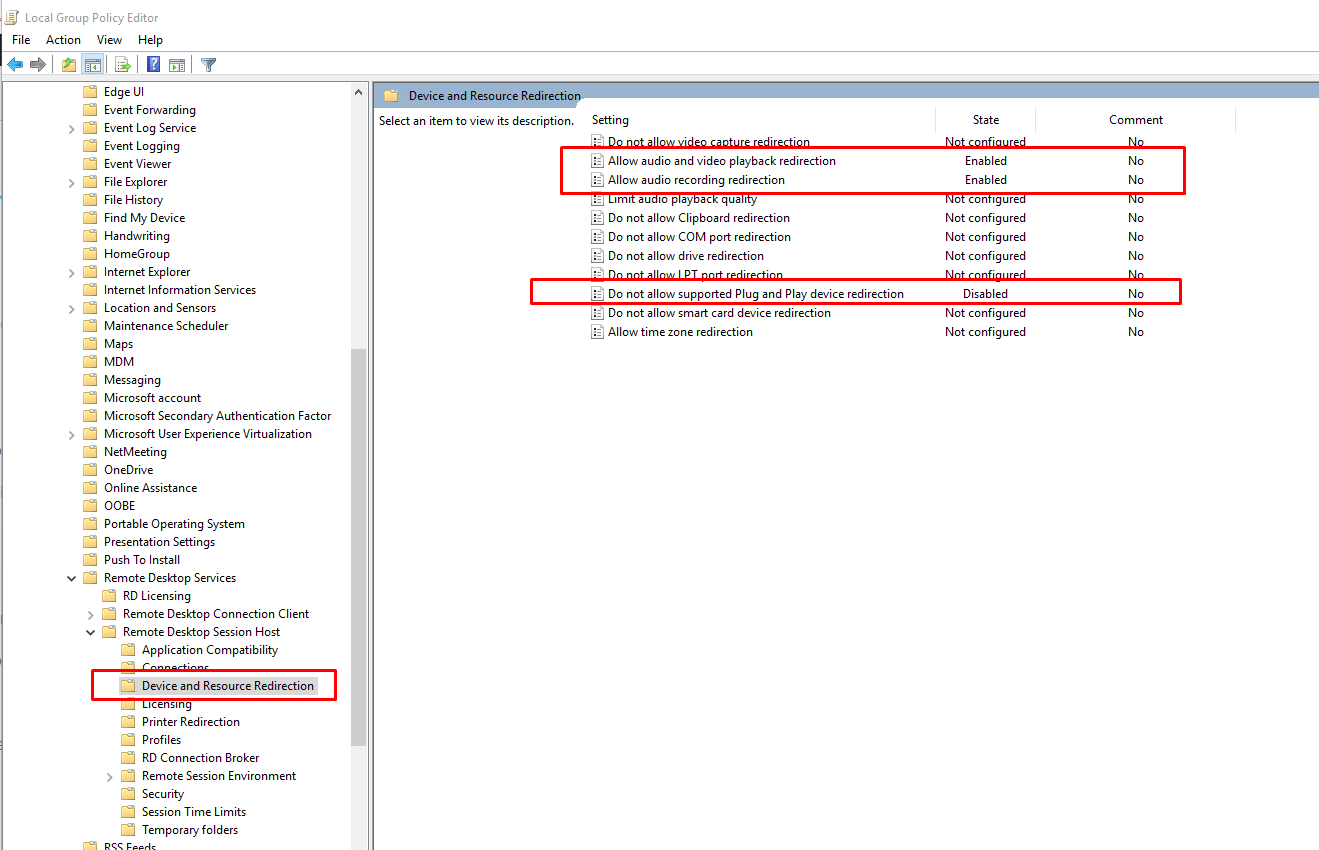Expand the File Explorer node

[x=72, y=183]
